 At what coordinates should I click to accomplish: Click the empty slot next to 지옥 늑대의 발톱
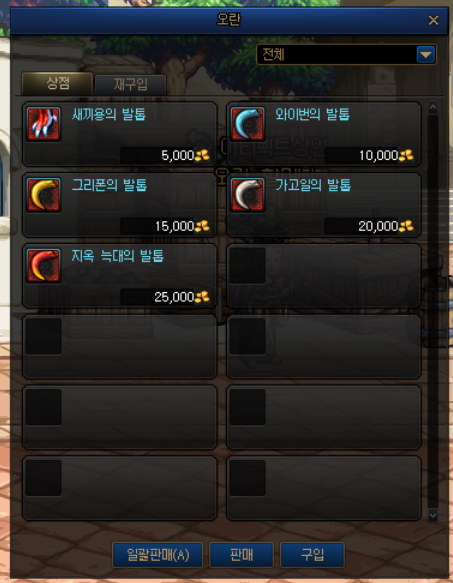324,276
